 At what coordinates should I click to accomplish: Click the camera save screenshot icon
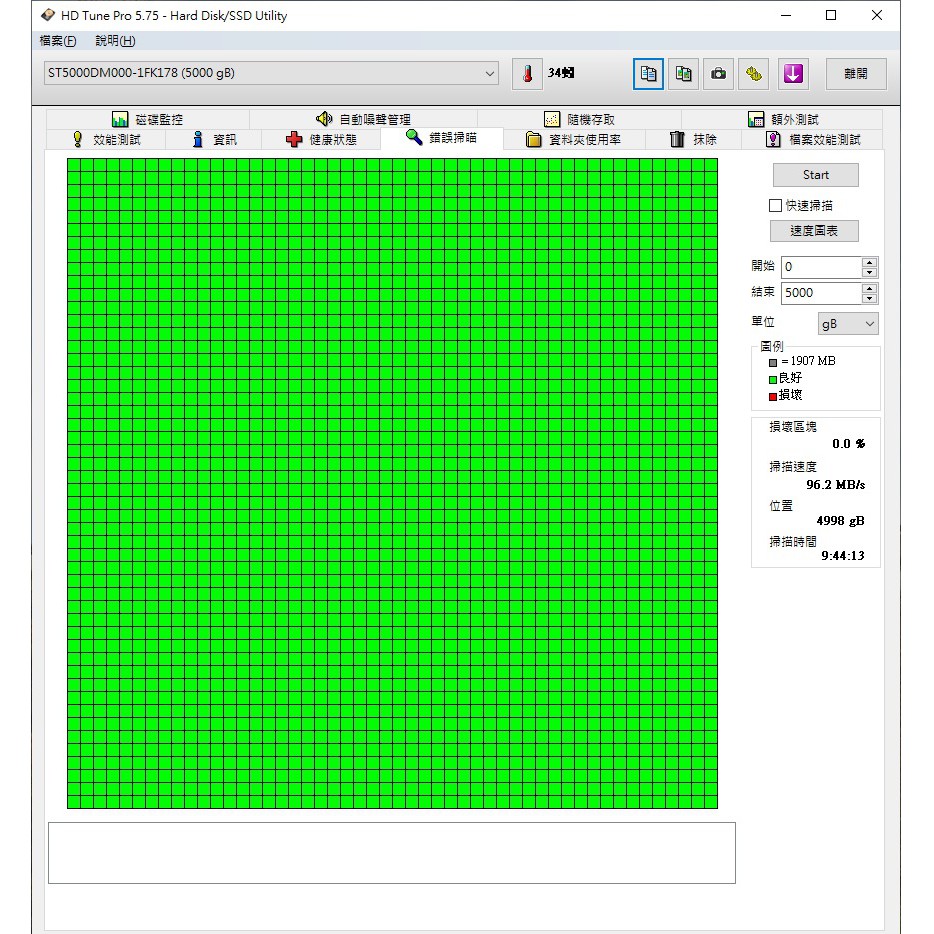[x=718, y=74]
